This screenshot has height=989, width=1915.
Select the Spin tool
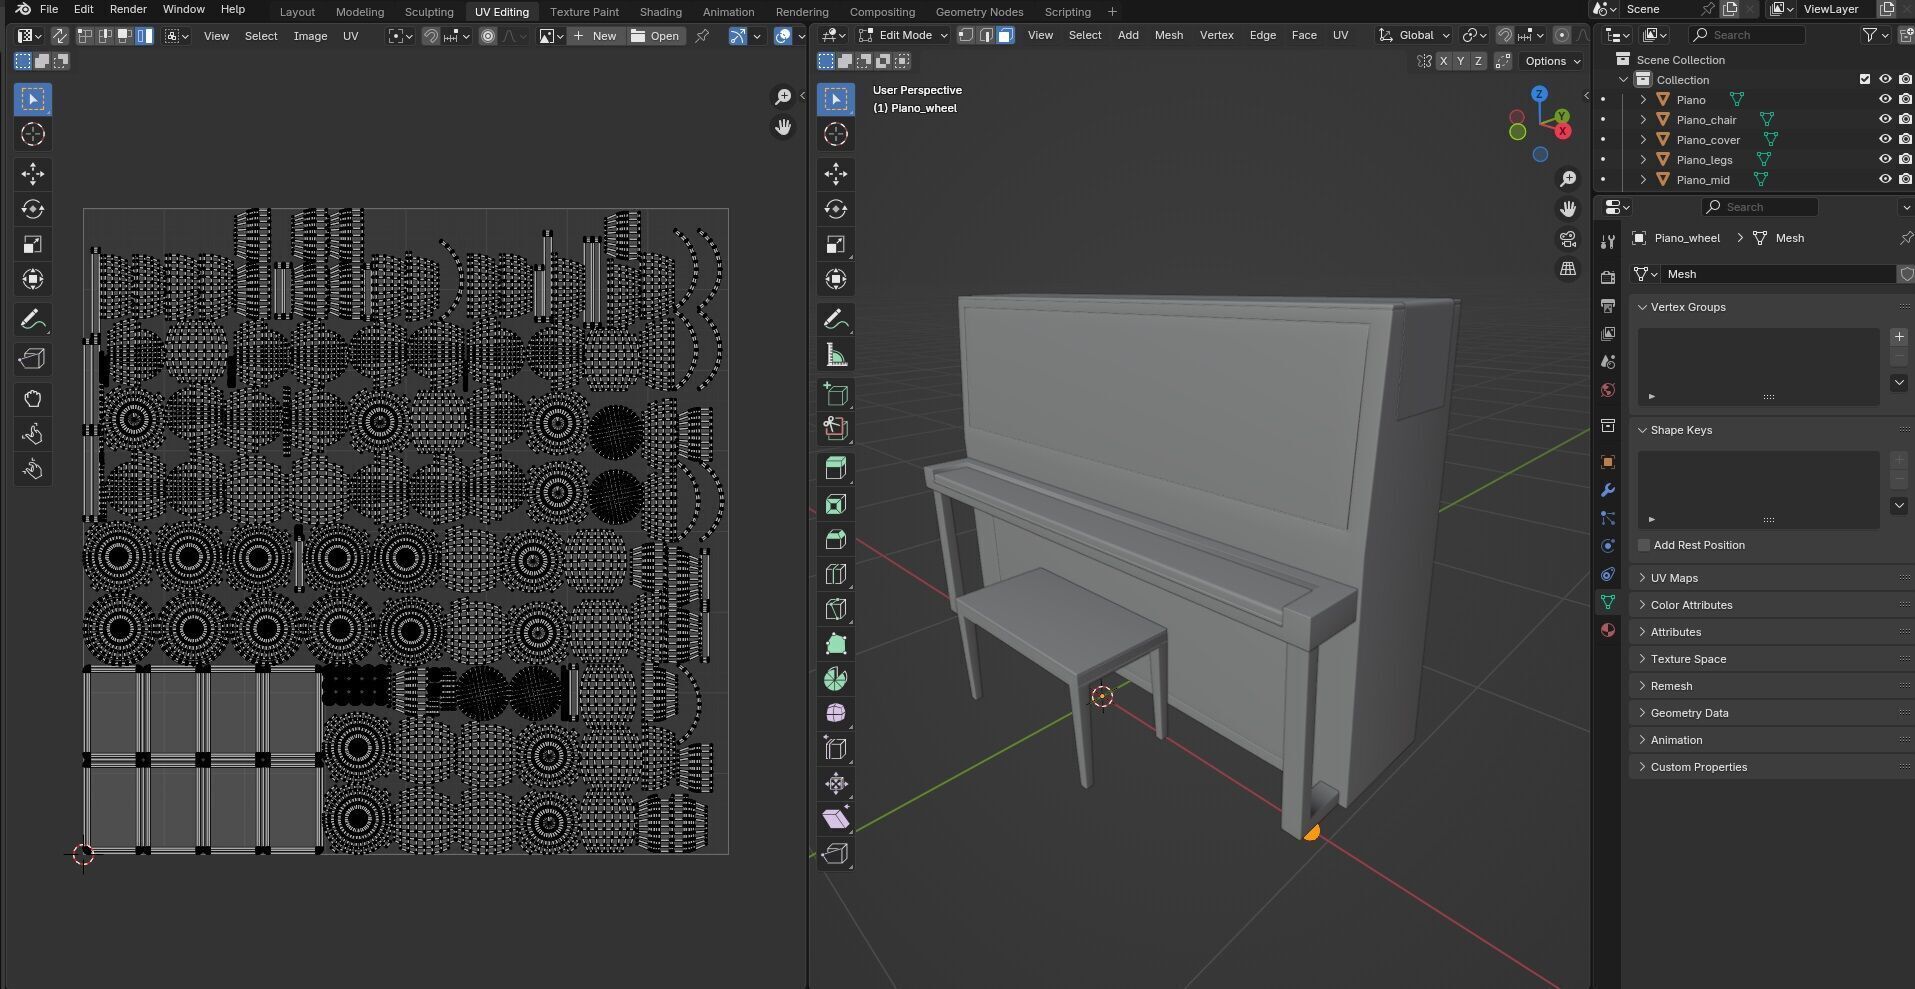836,679
